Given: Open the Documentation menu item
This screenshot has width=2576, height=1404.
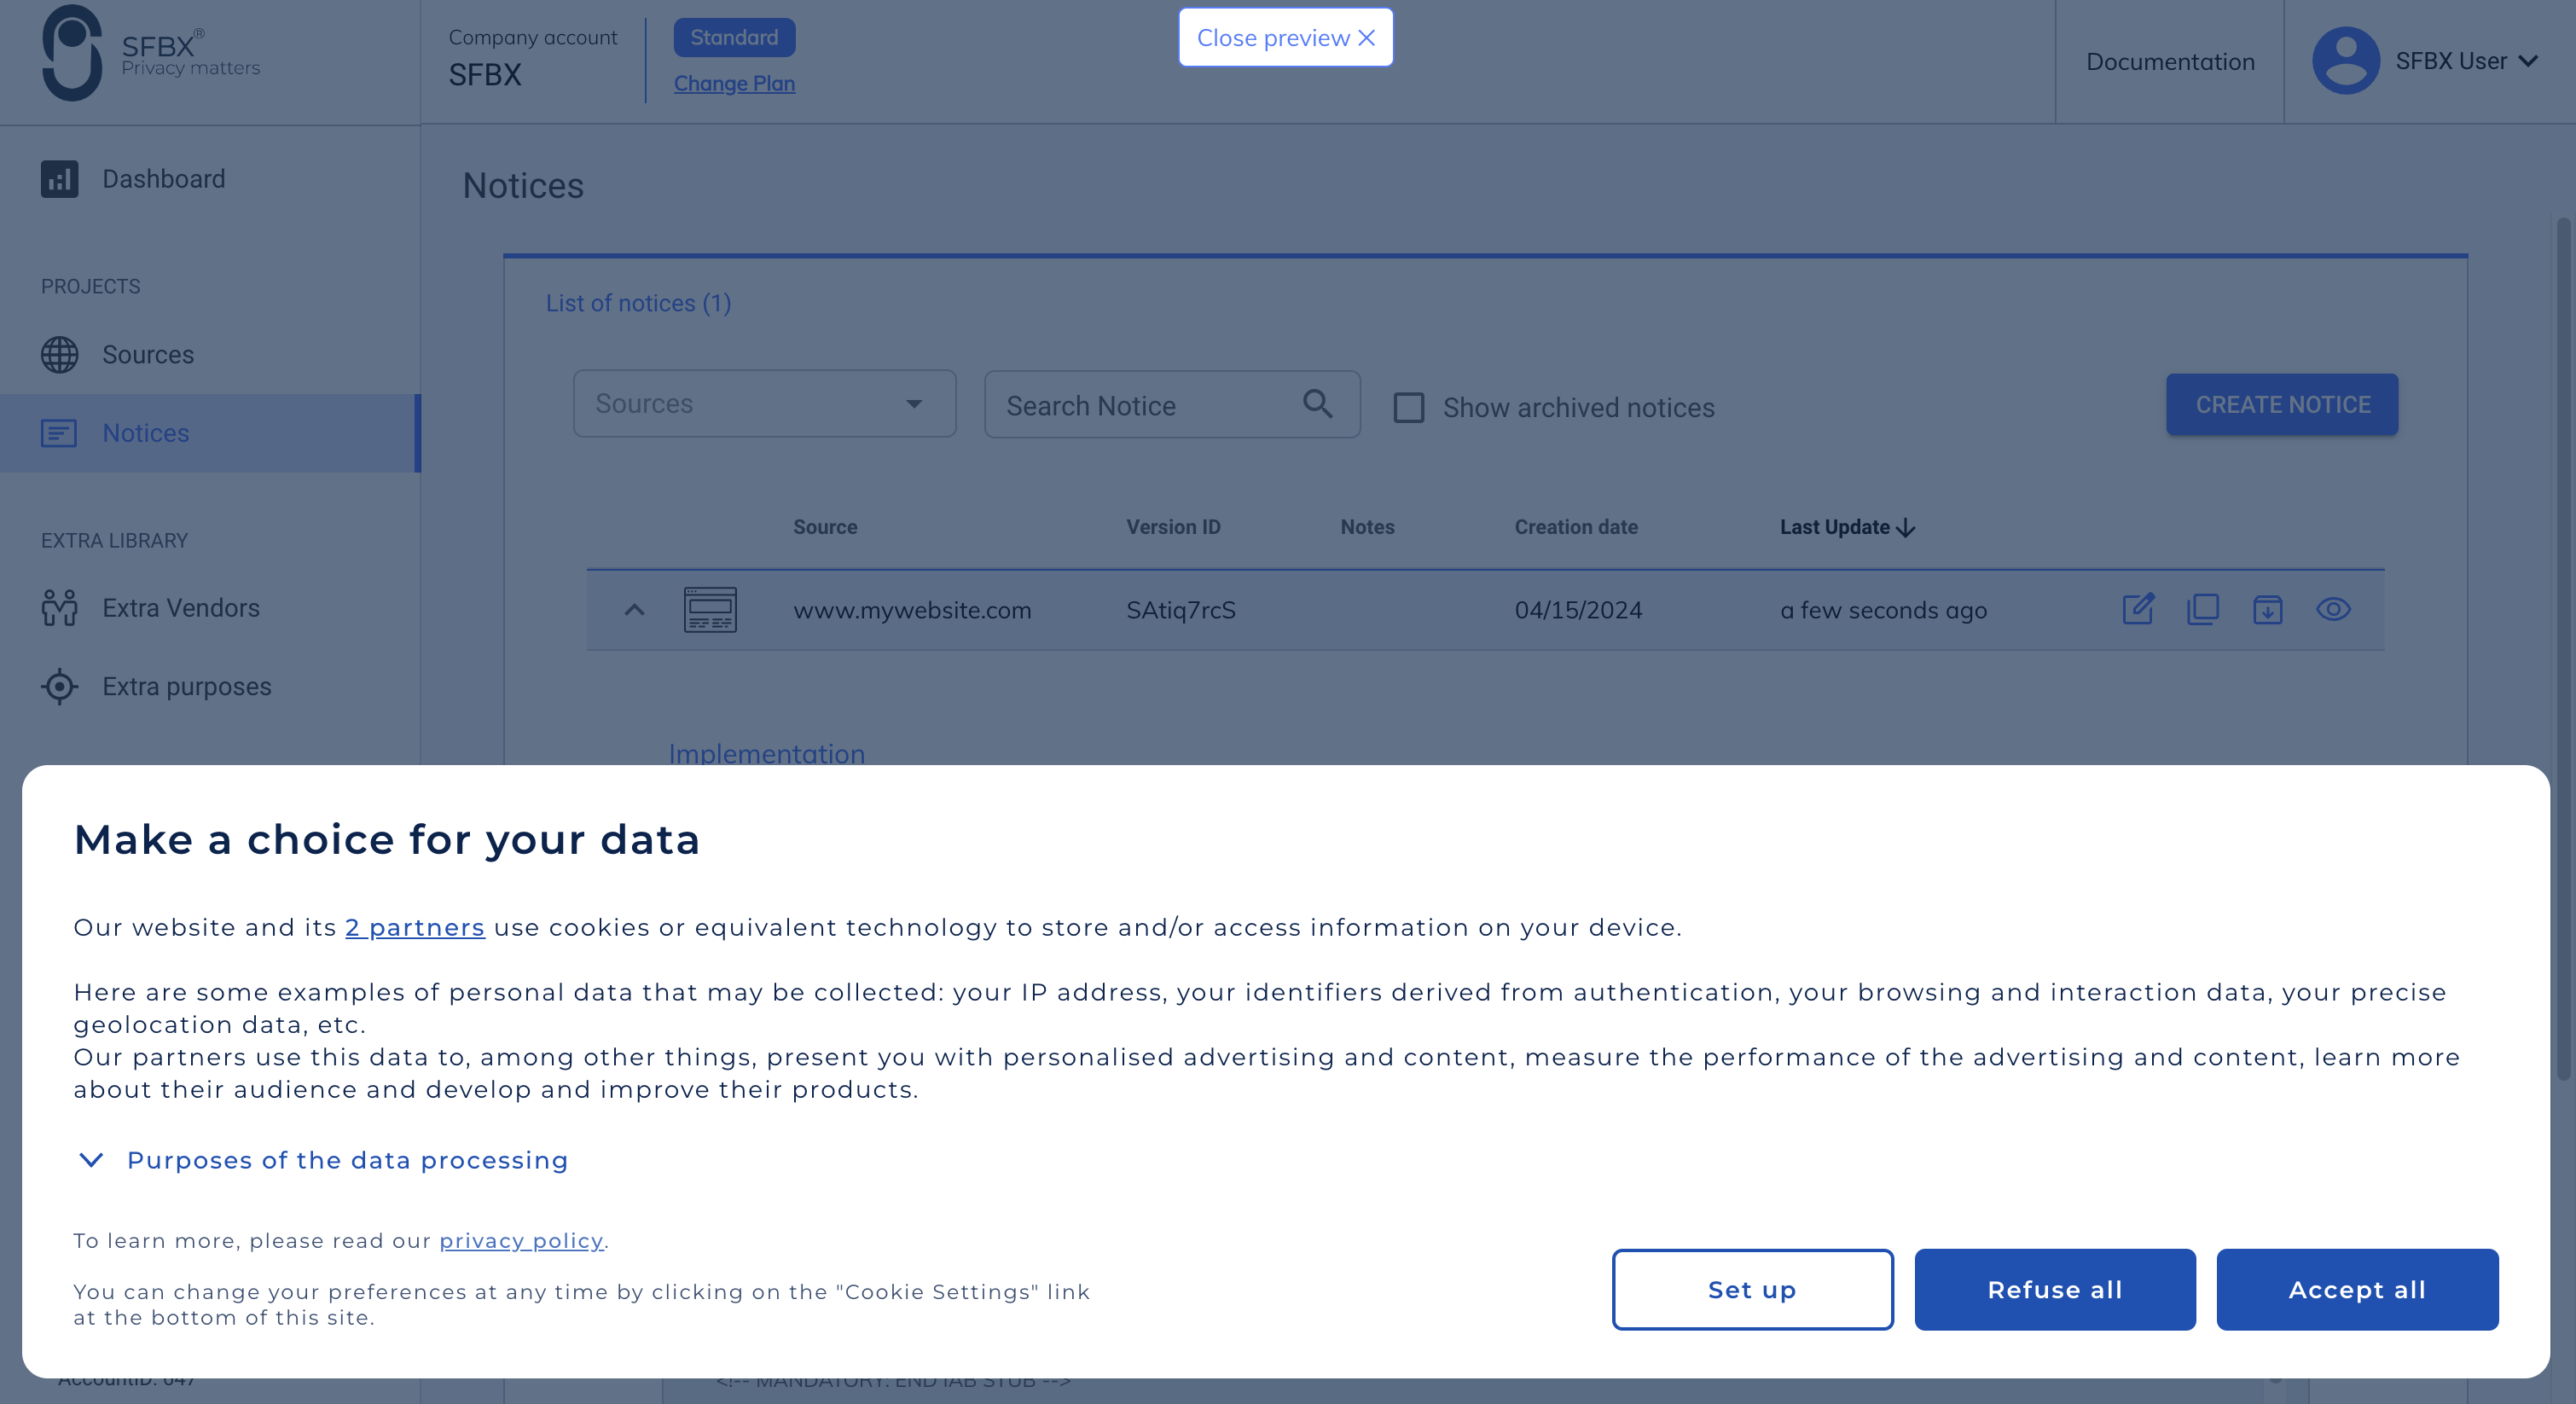Looking at the screenshot, I should point(2170,62).
